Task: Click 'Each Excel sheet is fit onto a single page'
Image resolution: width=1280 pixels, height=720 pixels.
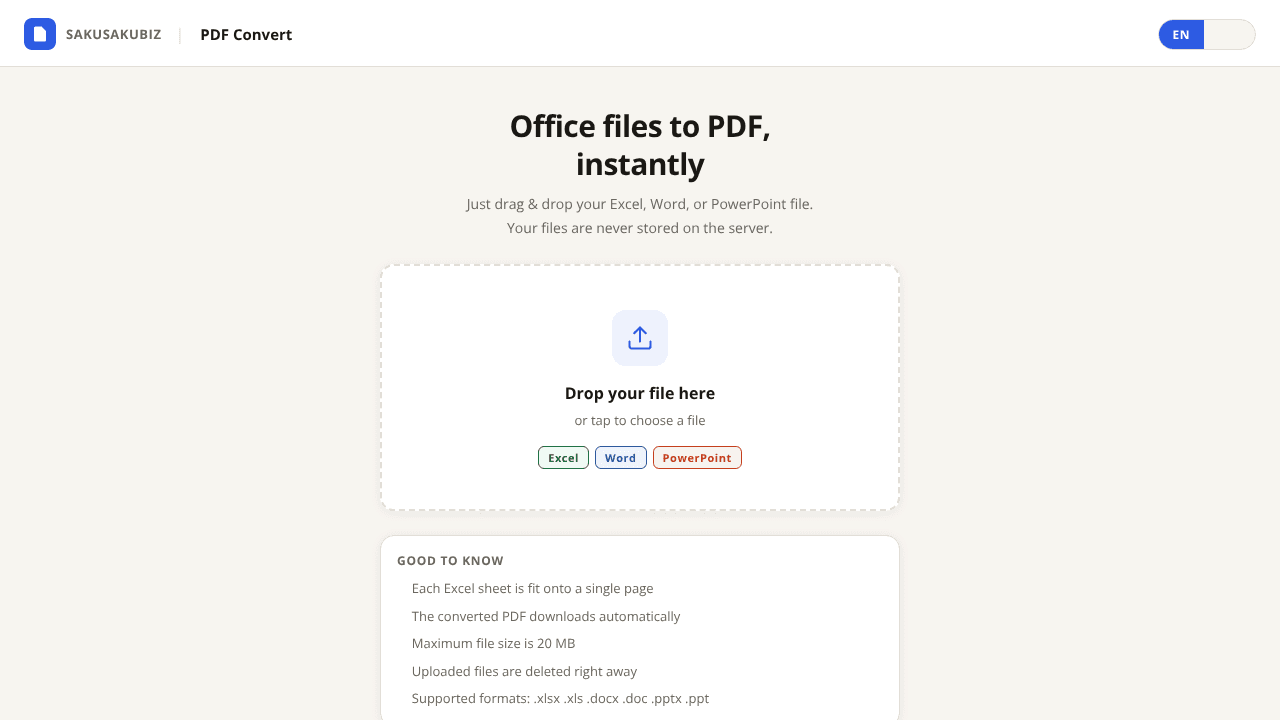Action: (x=533, y=589)
